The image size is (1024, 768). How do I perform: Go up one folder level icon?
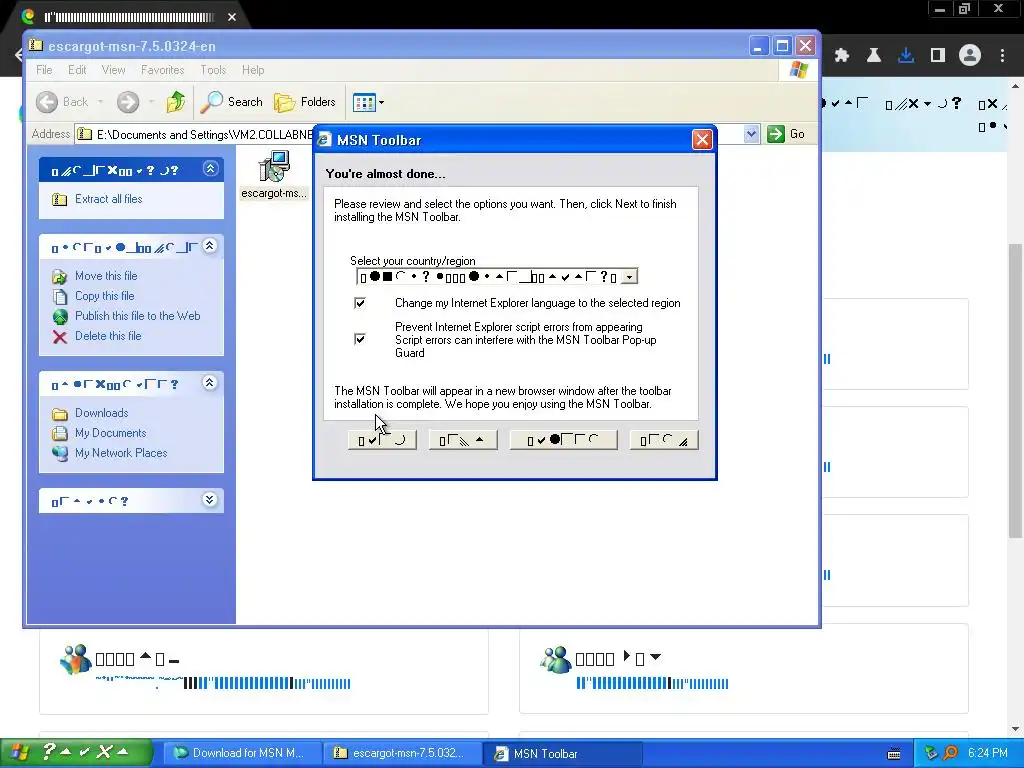[176, 102]
